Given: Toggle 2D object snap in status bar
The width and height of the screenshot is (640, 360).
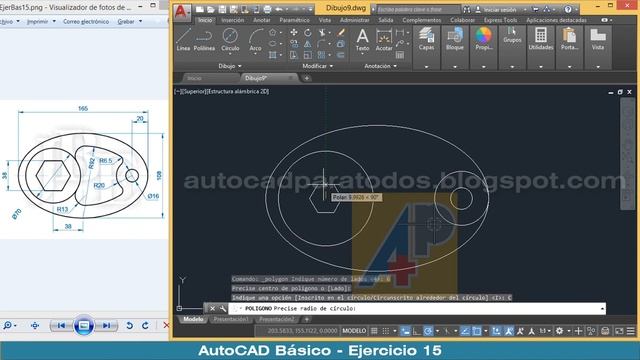Looking at the screenshot, I should [477, 331].
